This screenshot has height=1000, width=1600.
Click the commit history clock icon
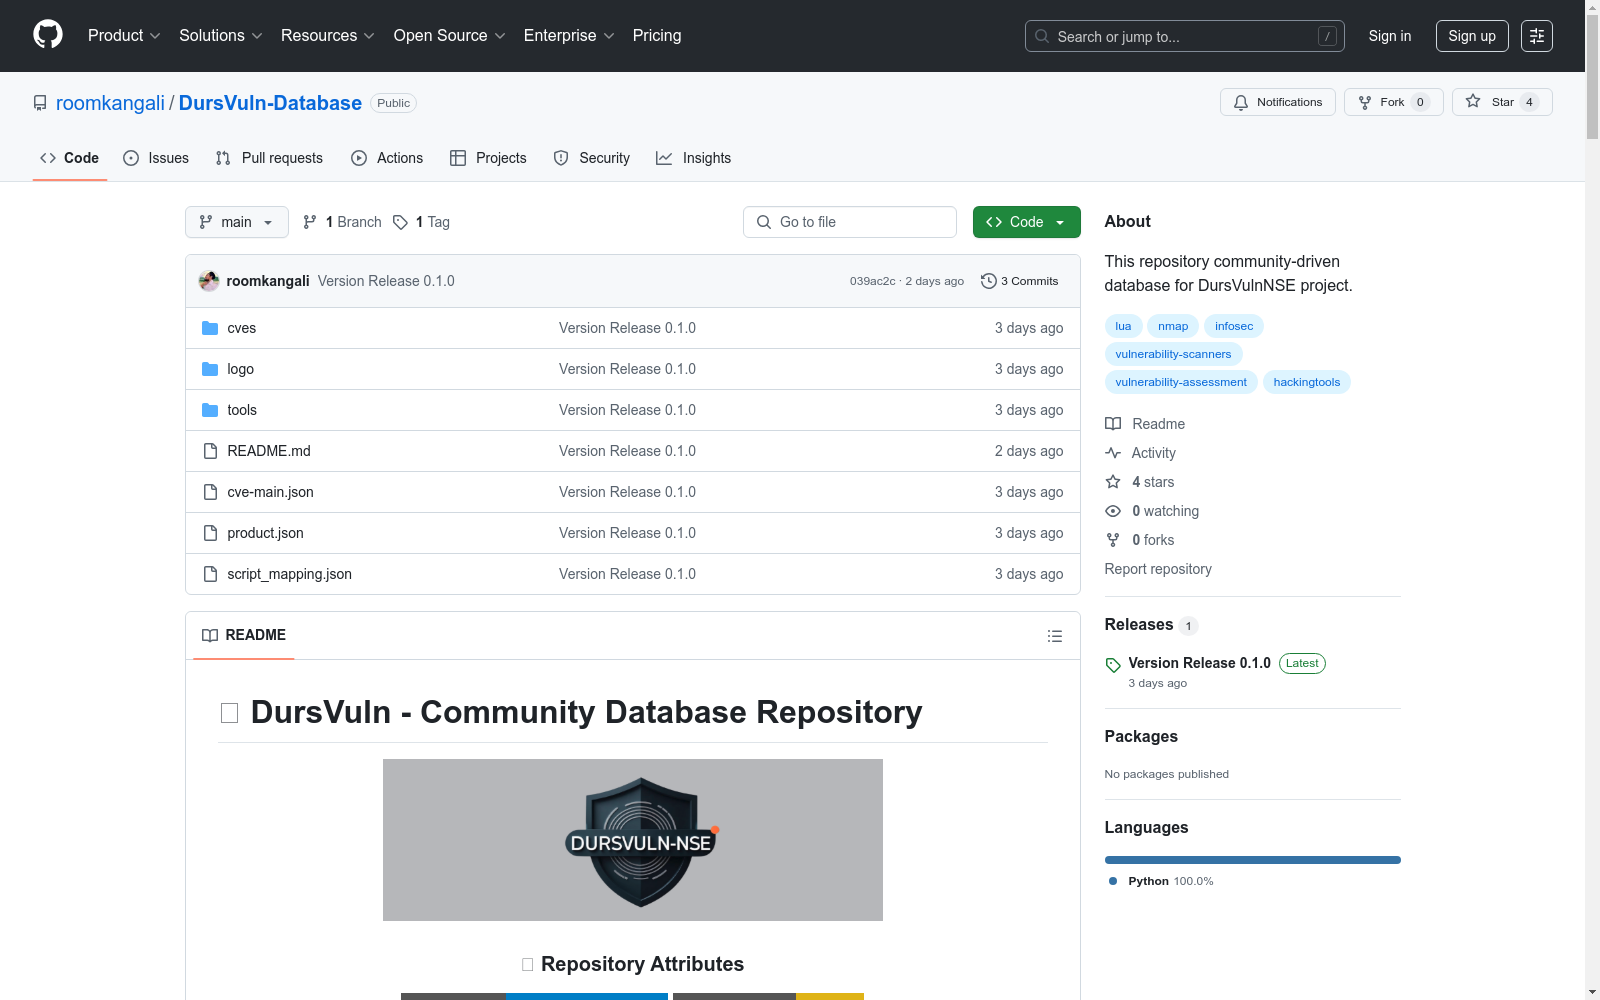point(989,281)
